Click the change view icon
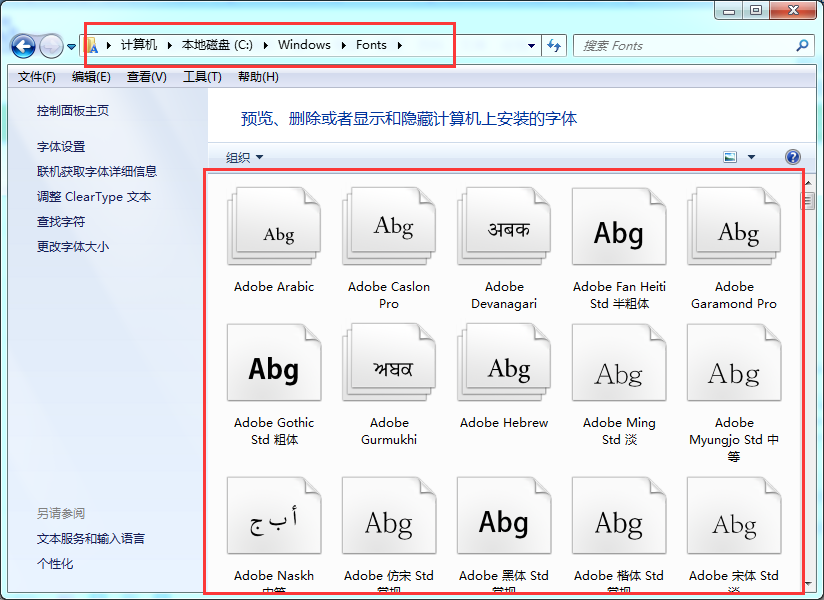This screenshot has height=600, width=824. pyautogui.click(x=730, y=157)
